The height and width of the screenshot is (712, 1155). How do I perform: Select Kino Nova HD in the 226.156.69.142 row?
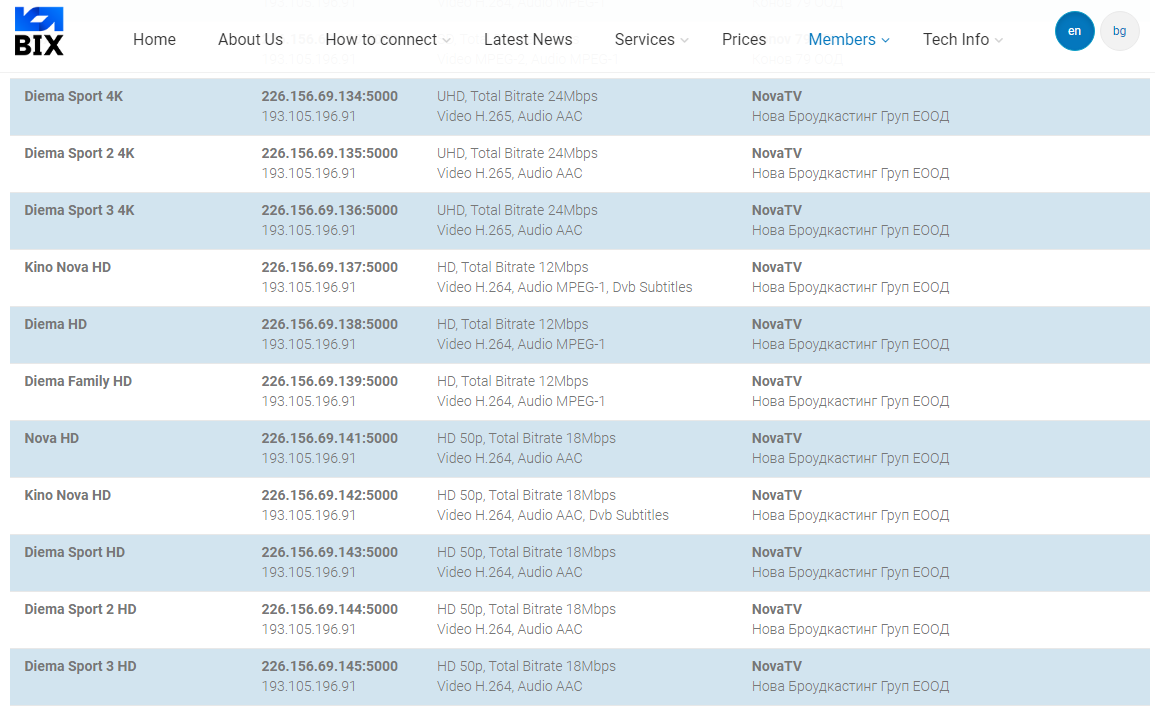click(x=68, y=496)
